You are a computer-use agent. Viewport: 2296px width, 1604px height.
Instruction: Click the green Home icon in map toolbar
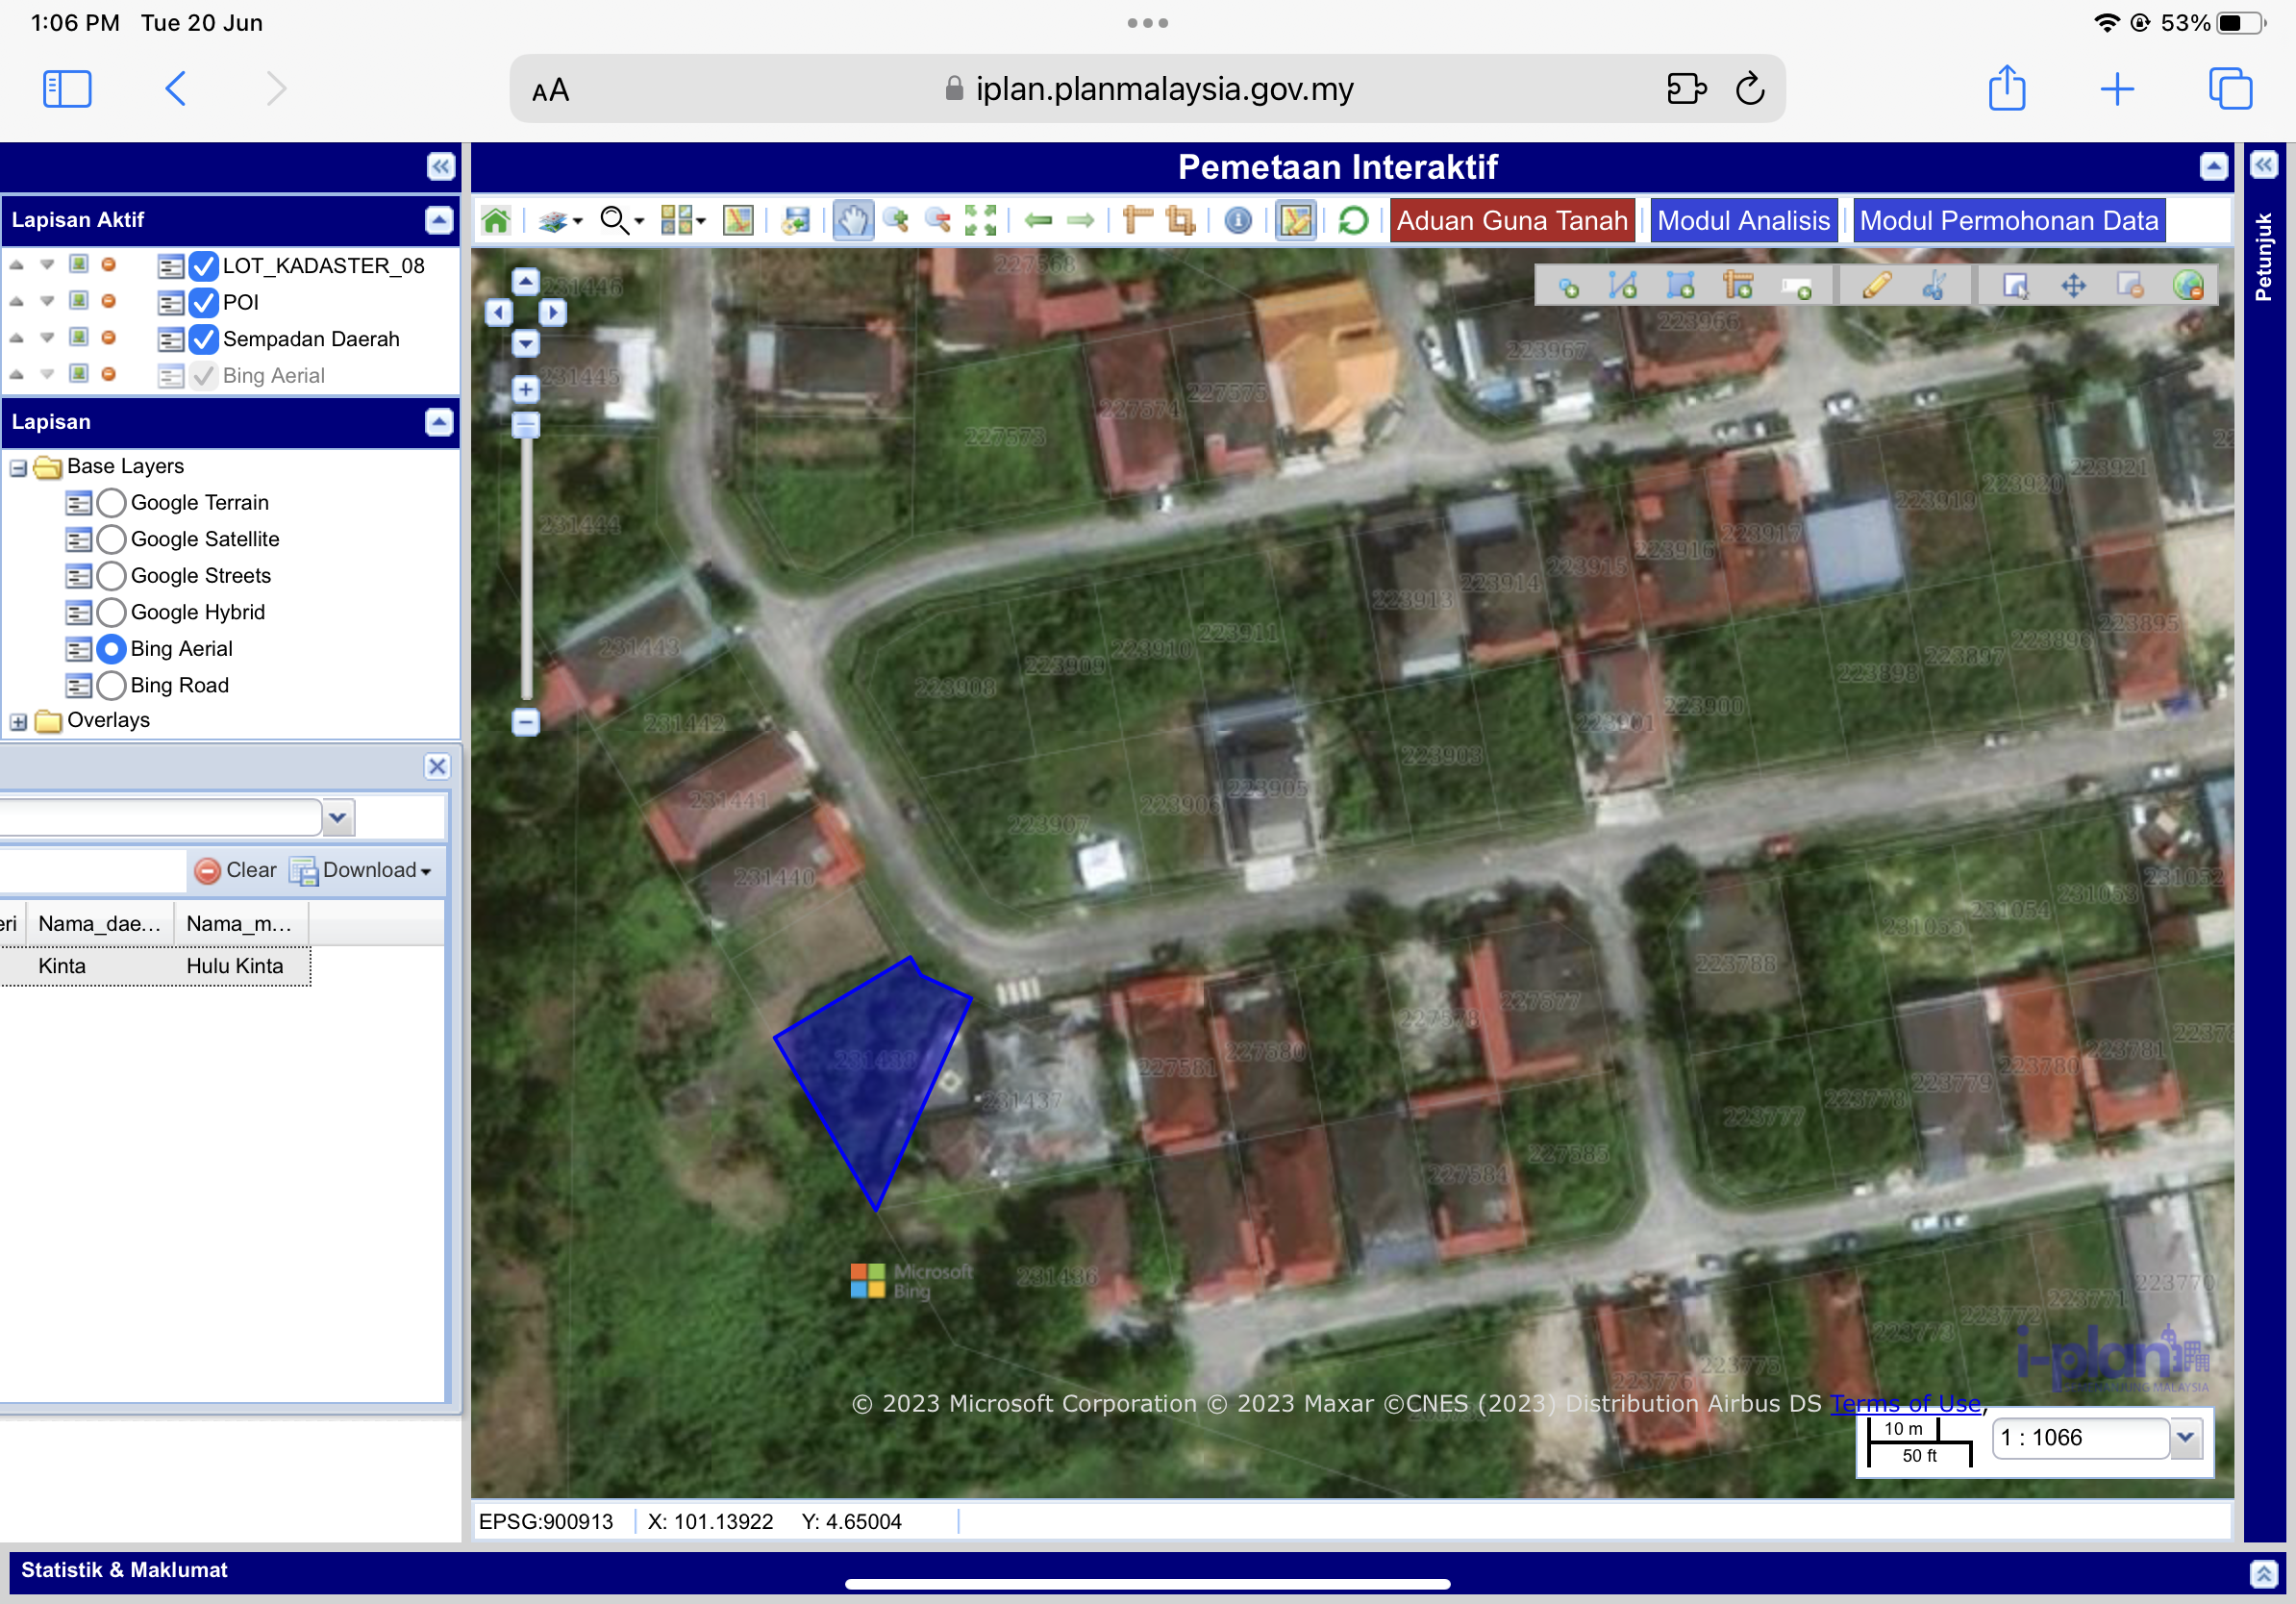coord(496,220)
